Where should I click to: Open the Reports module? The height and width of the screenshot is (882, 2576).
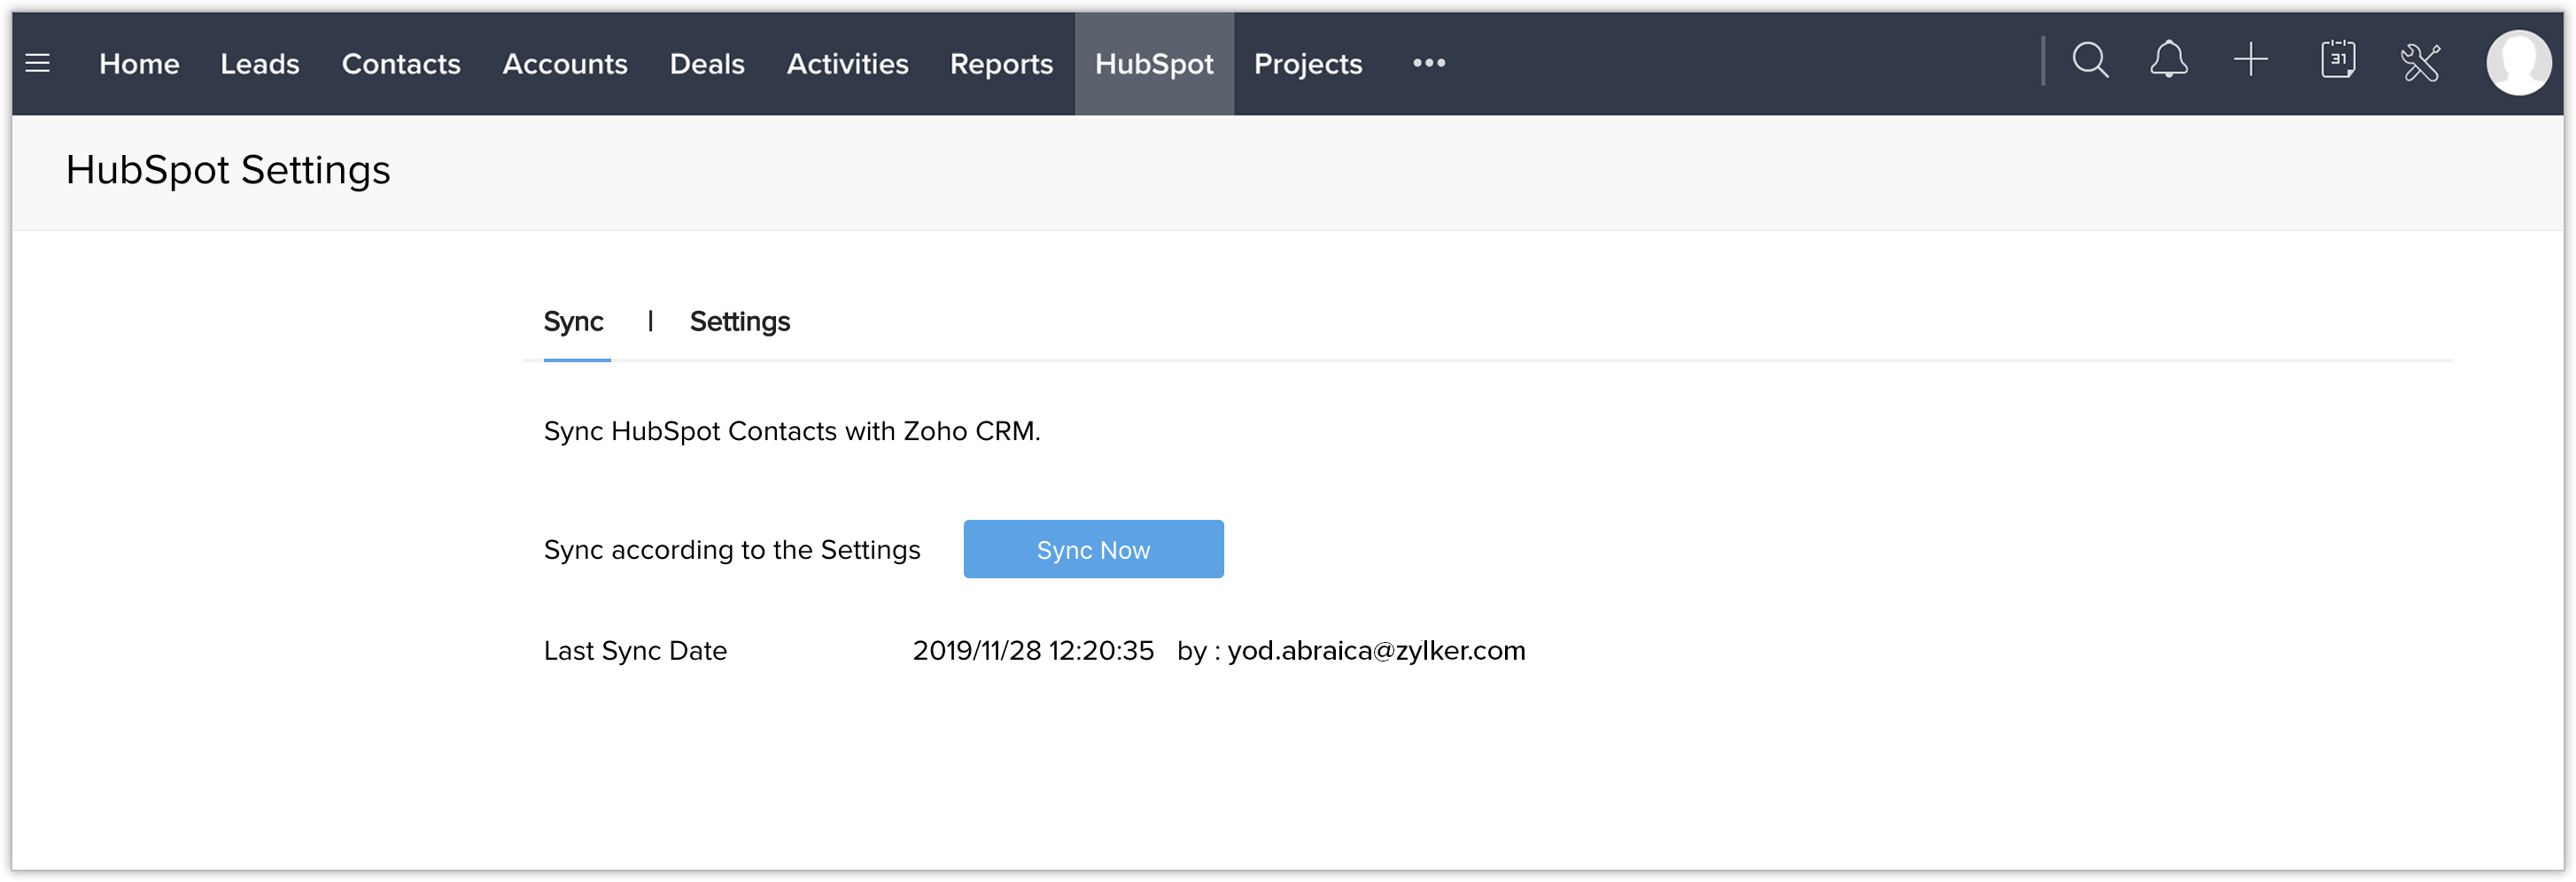[1001, 64]
